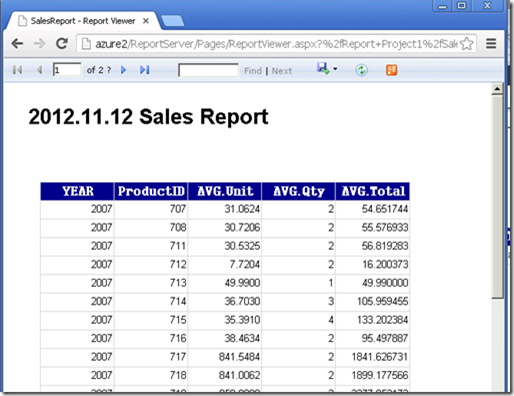The width and height of the screenshot is (514, 396).
Task: Click AVG.Total value 1899.177566
Action: pyautogui.click(x=380, y=376)
